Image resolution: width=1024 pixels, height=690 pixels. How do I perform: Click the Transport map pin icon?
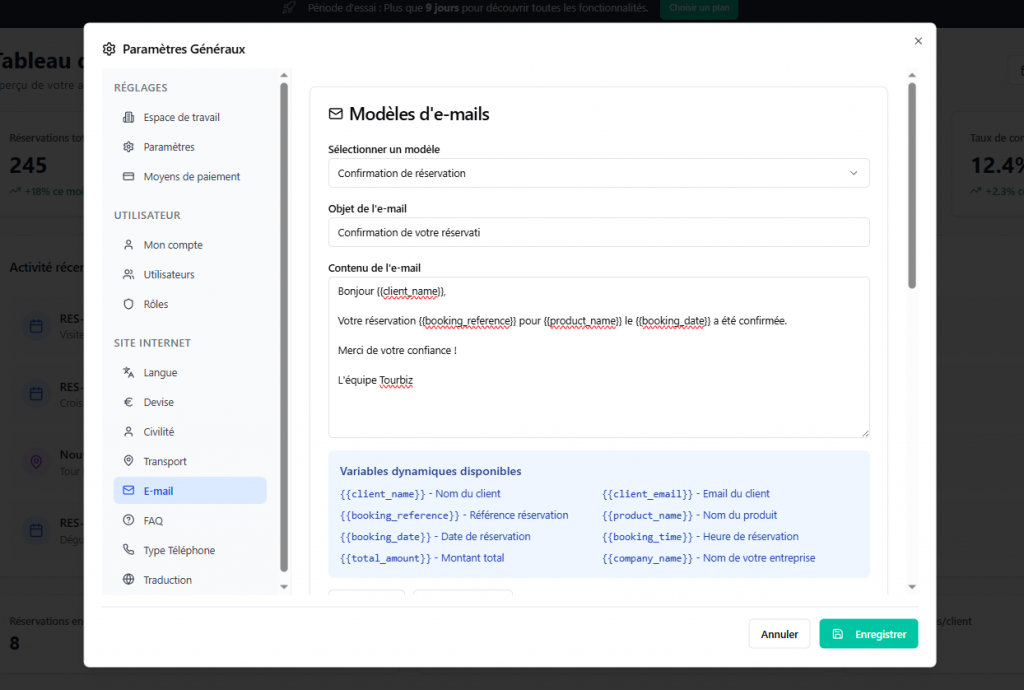click(128, 461)
